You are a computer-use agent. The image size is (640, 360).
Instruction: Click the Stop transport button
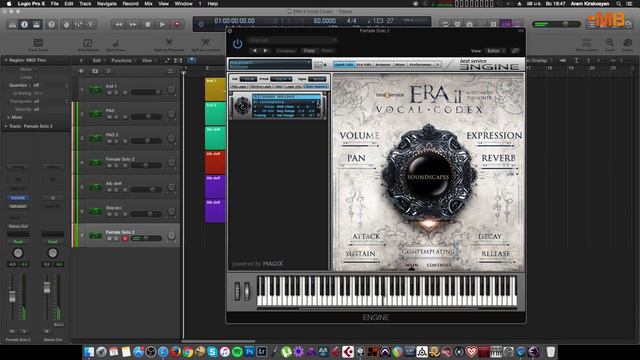pyautogui.click(x=148, y=24)
